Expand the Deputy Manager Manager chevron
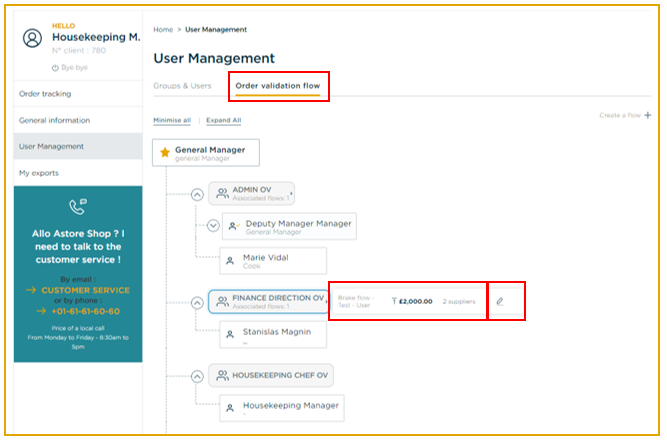Screen dimensions: 667x442 pos(213,225)
